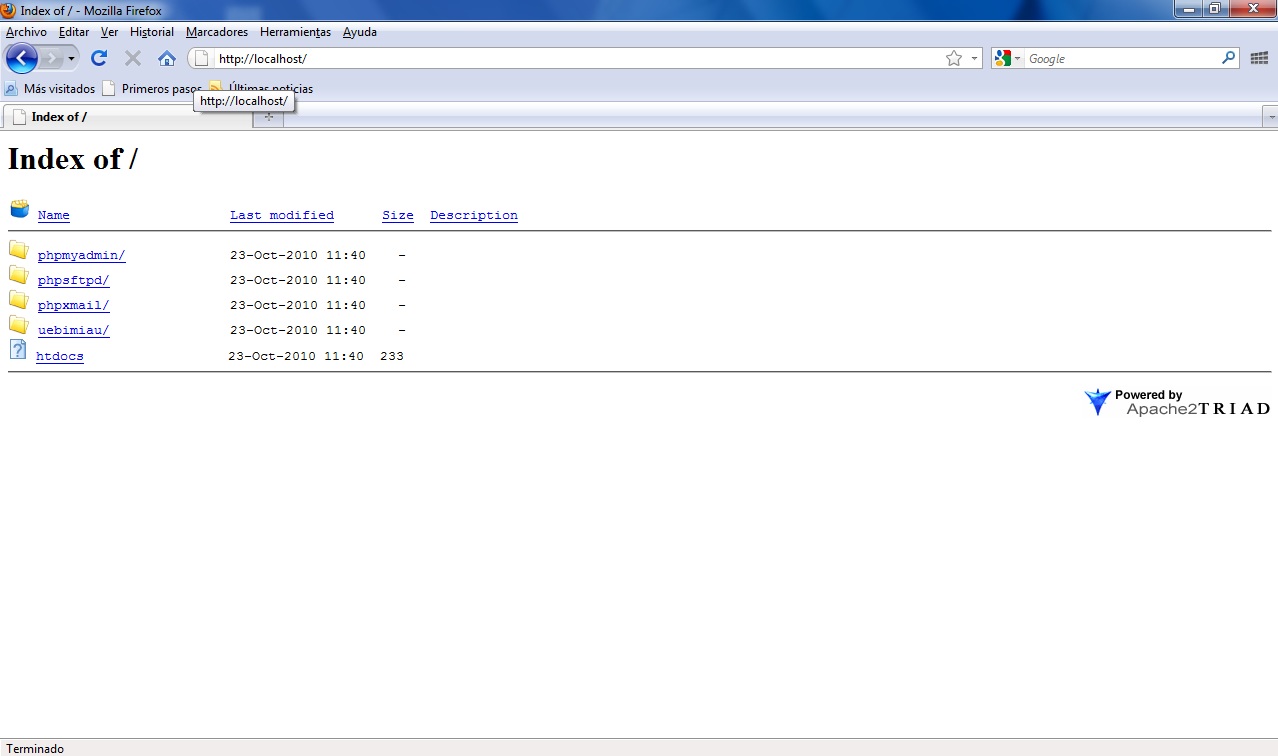Screen dimensions: 1278x756
Task: Open the list all tabs dropdown
Action: click(x=1270, y=117)
